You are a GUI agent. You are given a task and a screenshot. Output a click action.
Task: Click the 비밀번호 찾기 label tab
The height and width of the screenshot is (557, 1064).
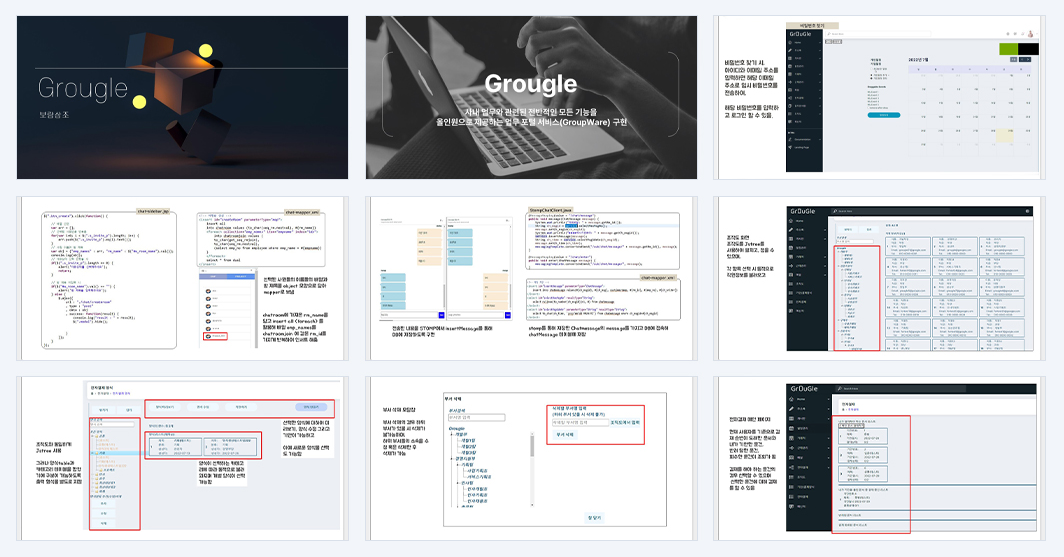[x=811, y=25]
